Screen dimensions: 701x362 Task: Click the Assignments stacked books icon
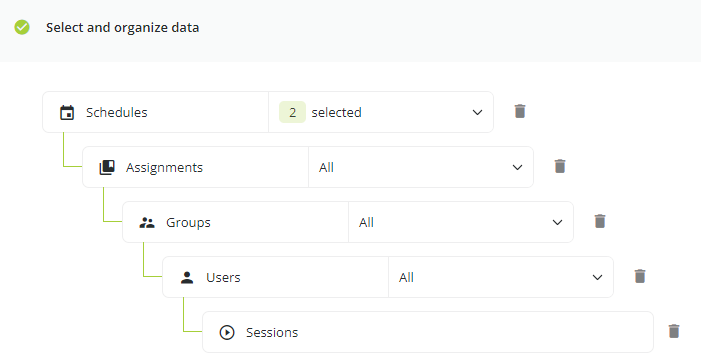pyautogui.click(x=107, y=168)
